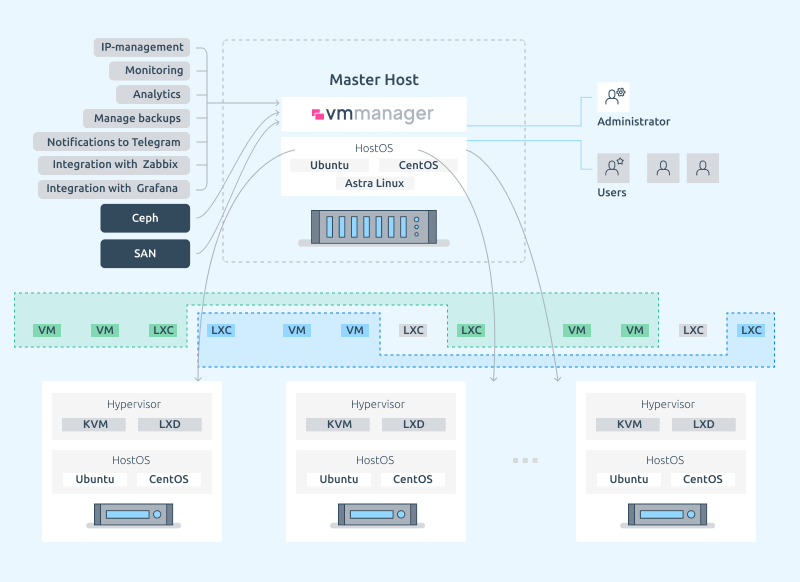Viewport: 800px width, 582px height.
Task: Click KVM in middle node card
Action: [339, 424]
